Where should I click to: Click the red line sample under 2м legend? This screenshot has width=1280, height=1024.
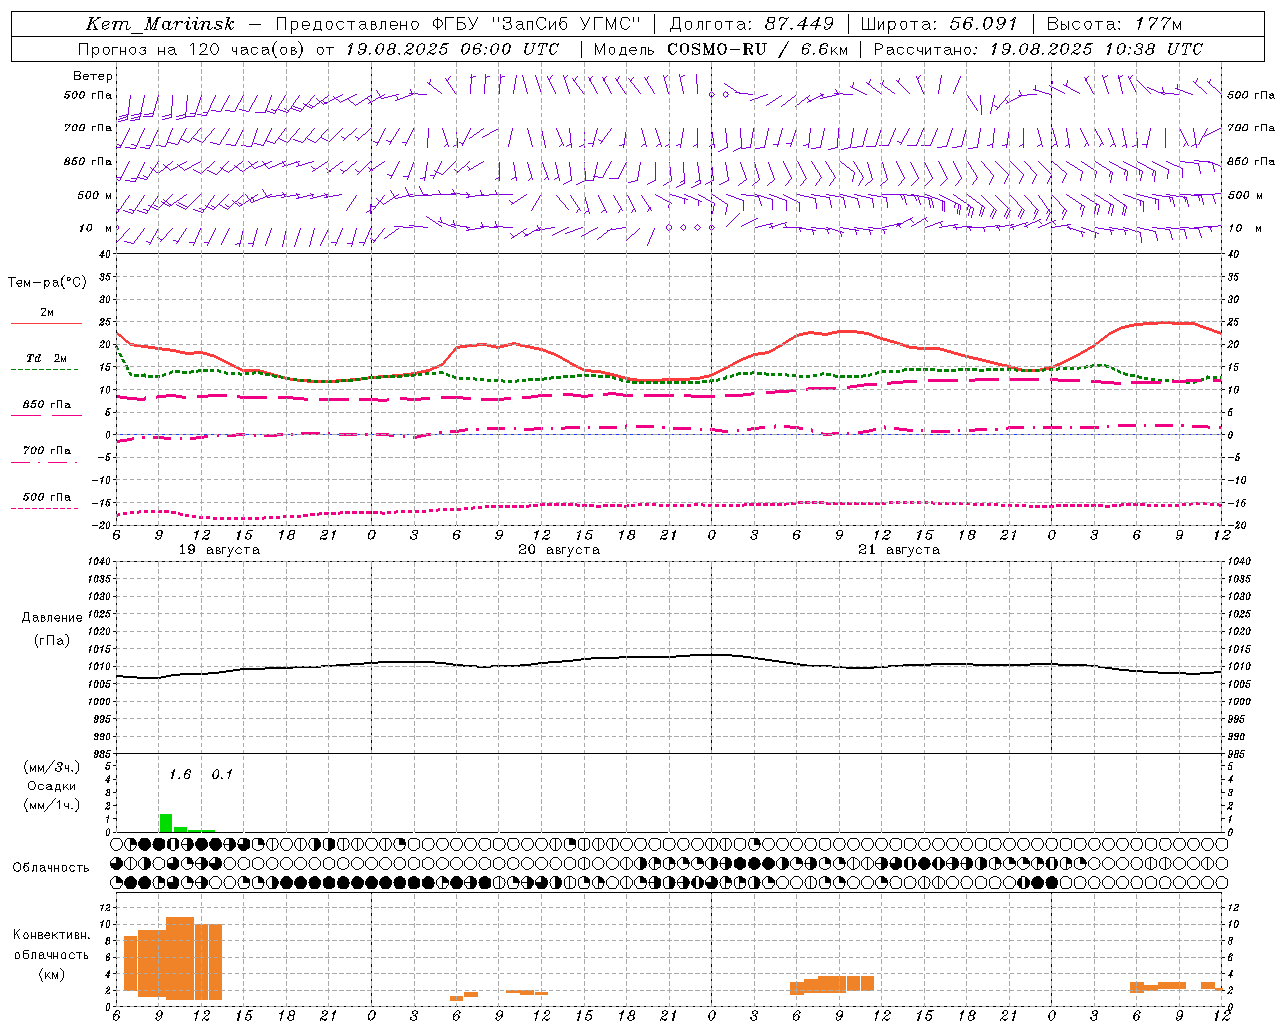(x=46, y=324)
